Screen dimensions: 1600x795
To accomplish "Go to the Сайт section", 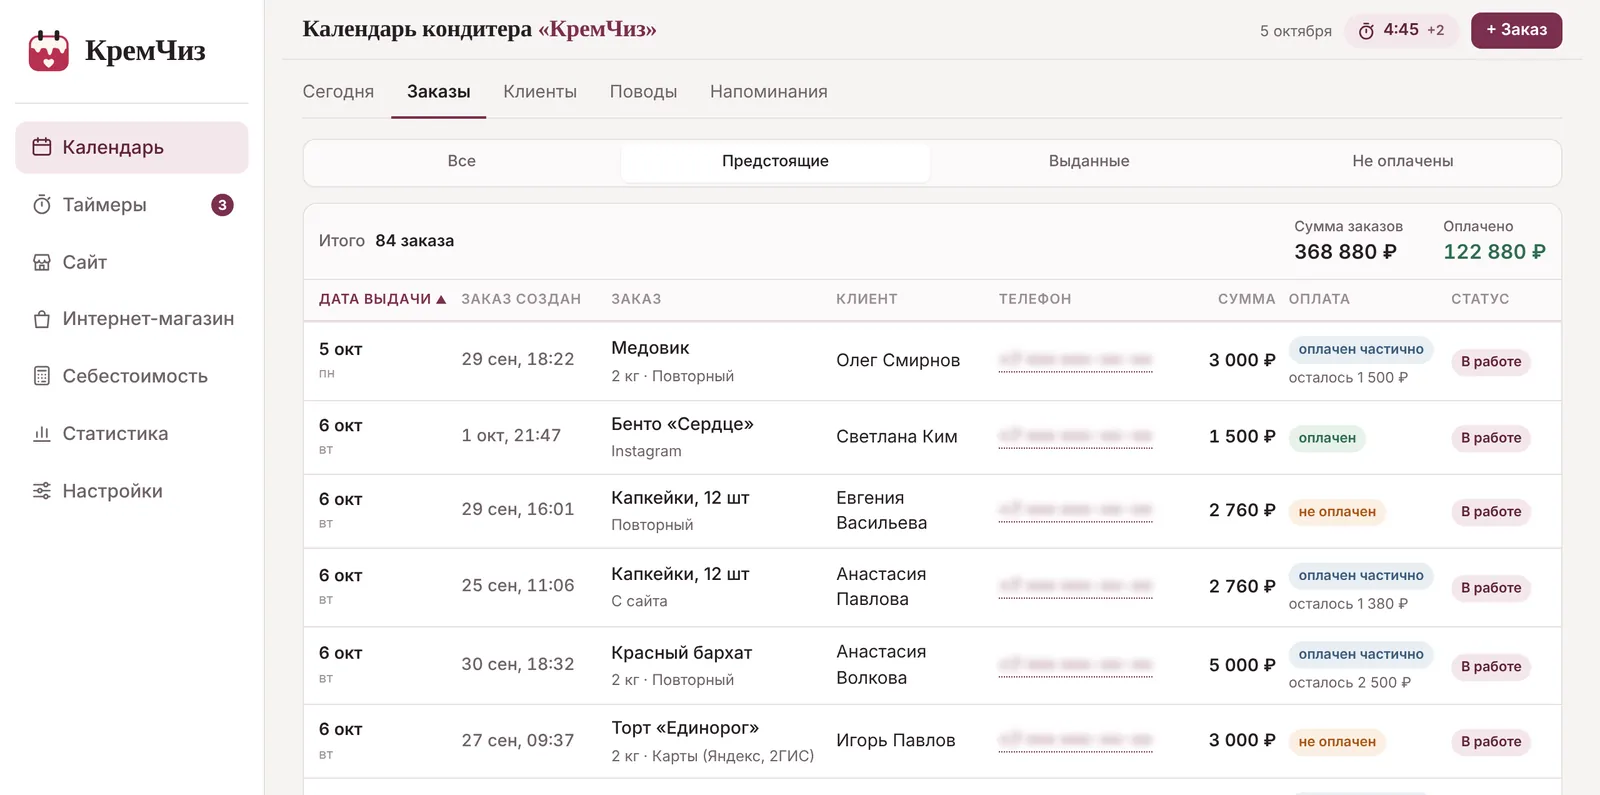I will [x=132, y=262].
